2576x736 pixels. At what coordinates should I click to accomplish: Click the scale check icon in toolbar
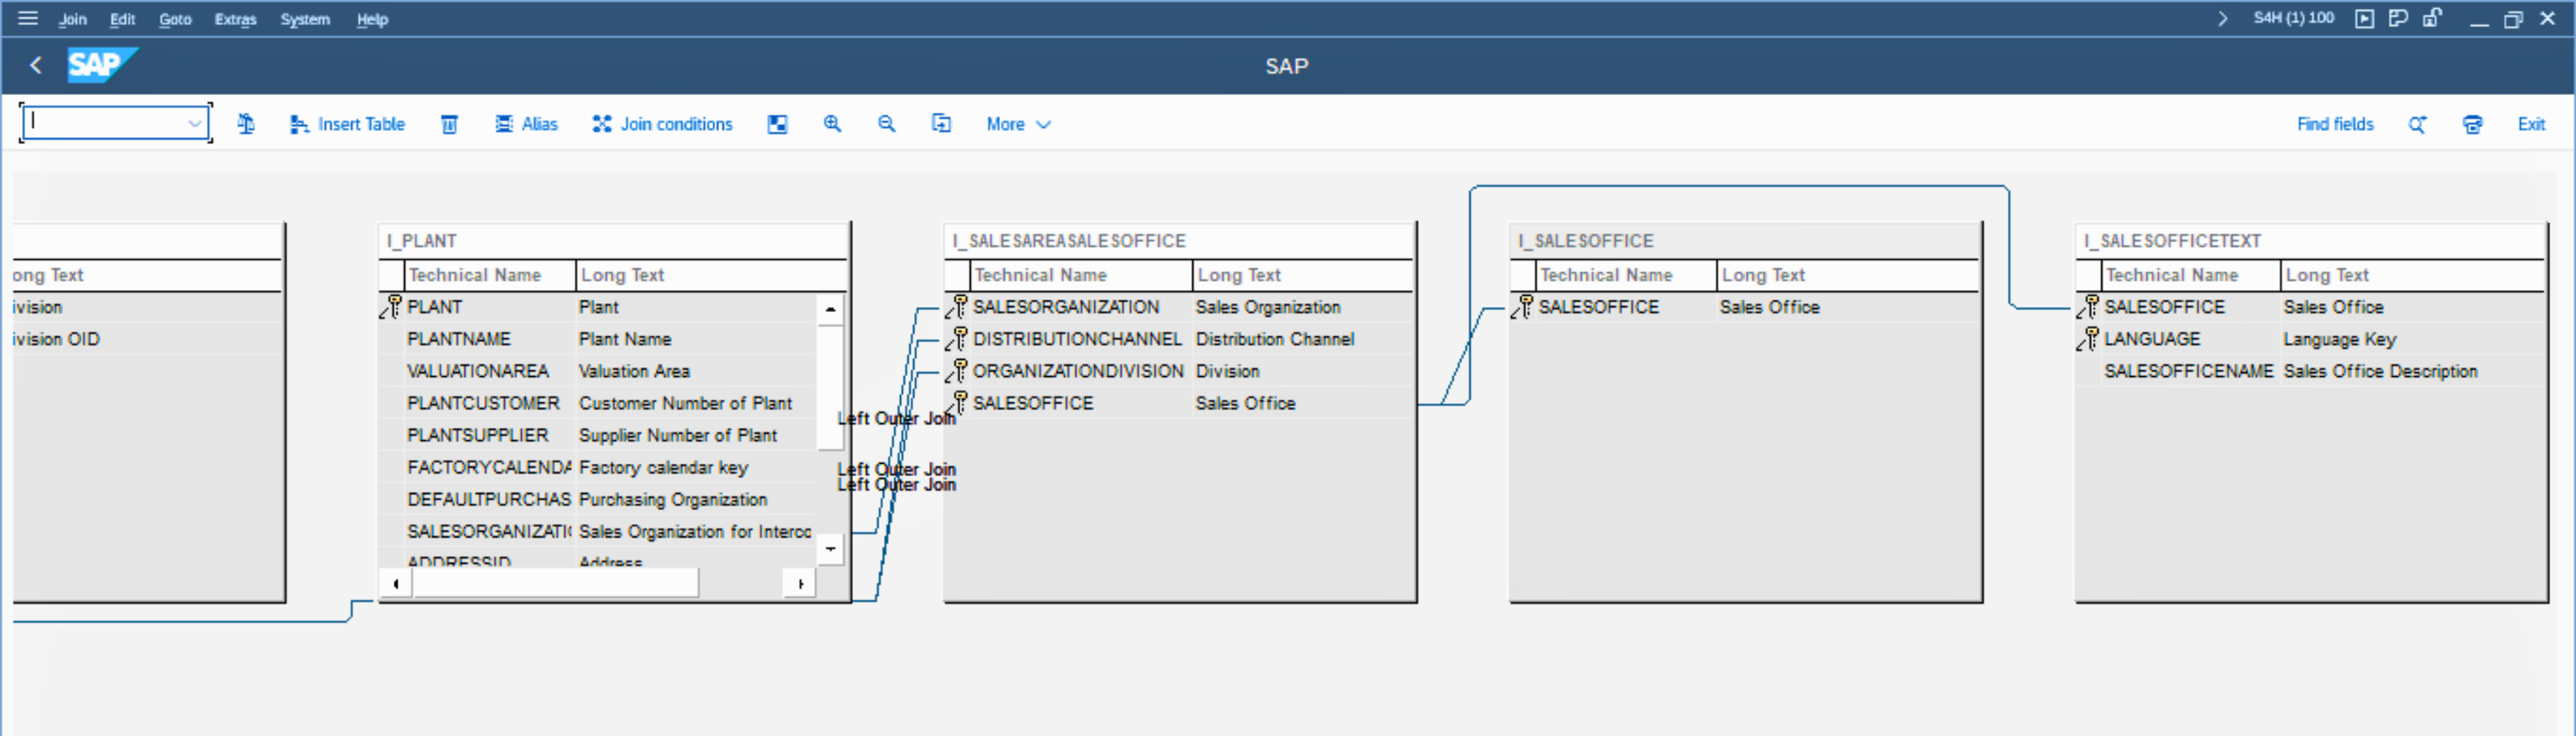(245, 124)
